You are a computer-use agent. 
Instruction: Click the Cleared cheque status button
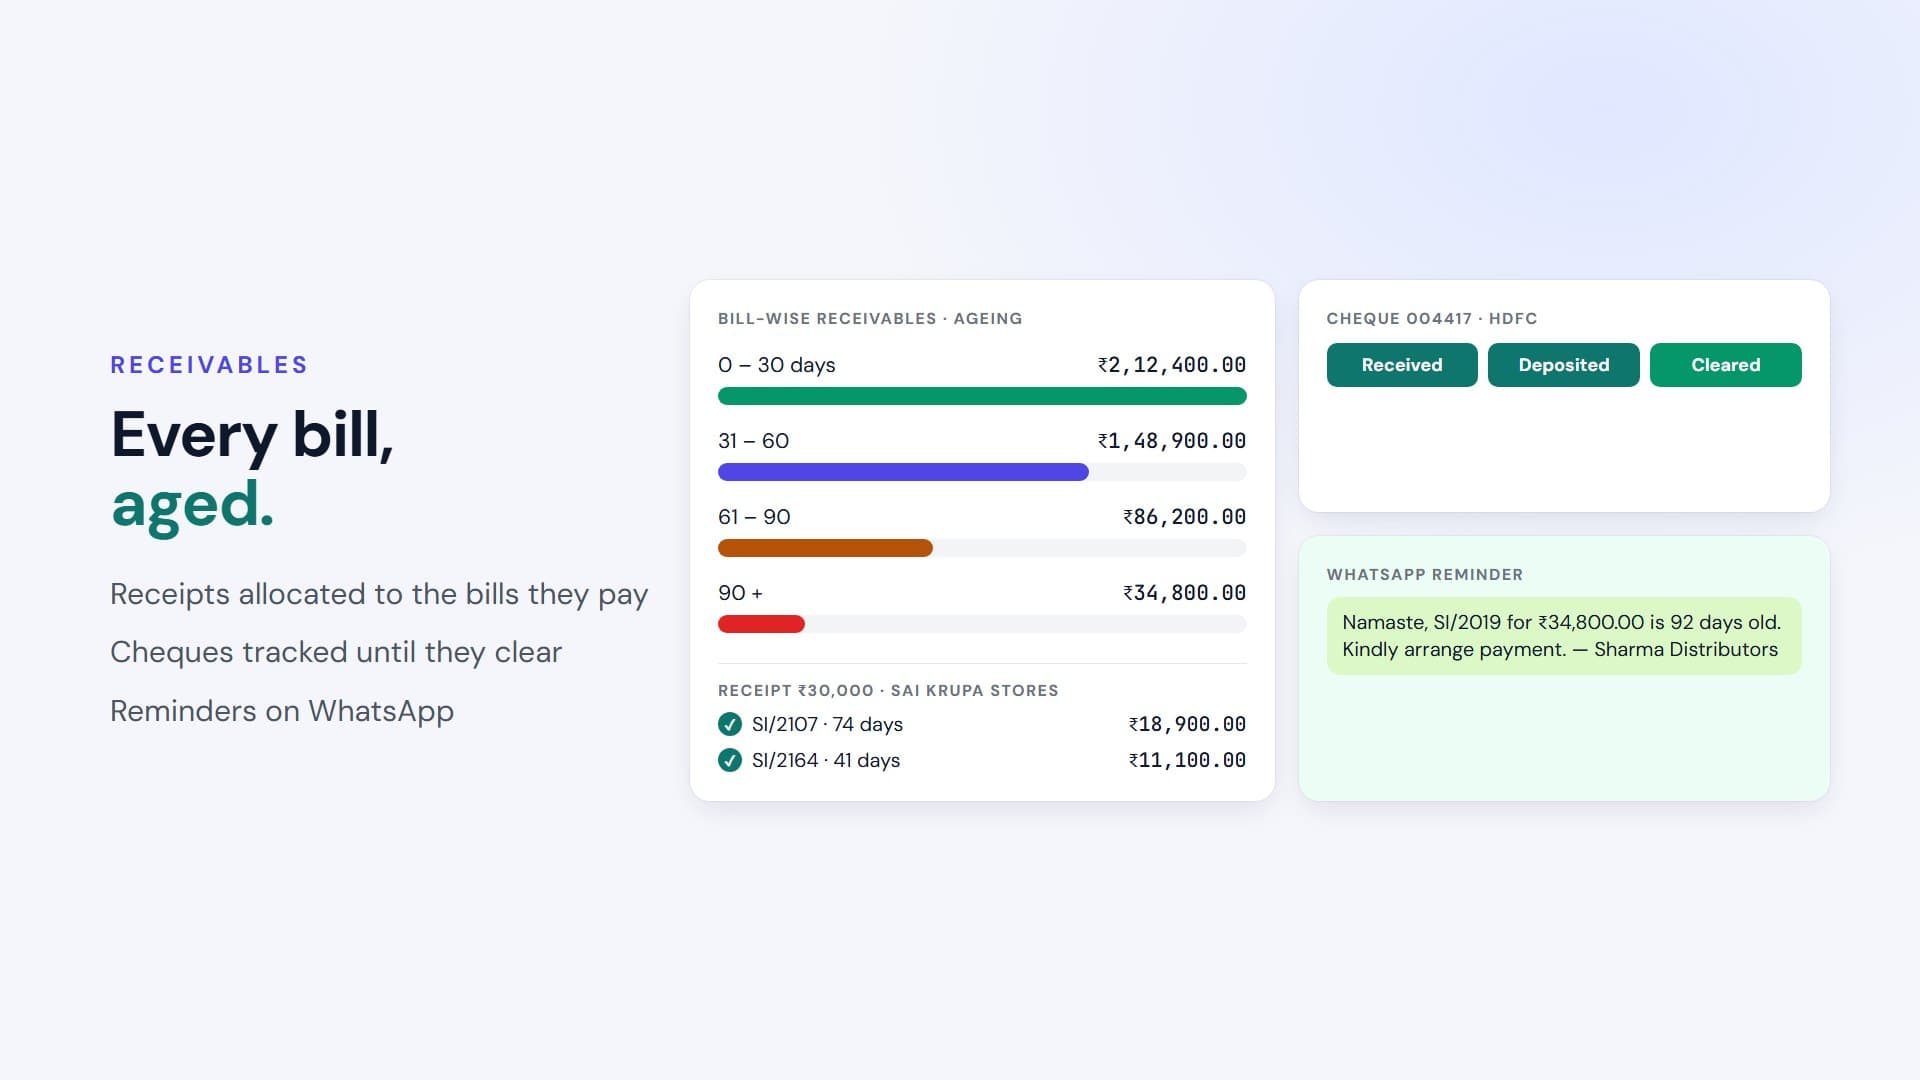(x=1726, y=365)
